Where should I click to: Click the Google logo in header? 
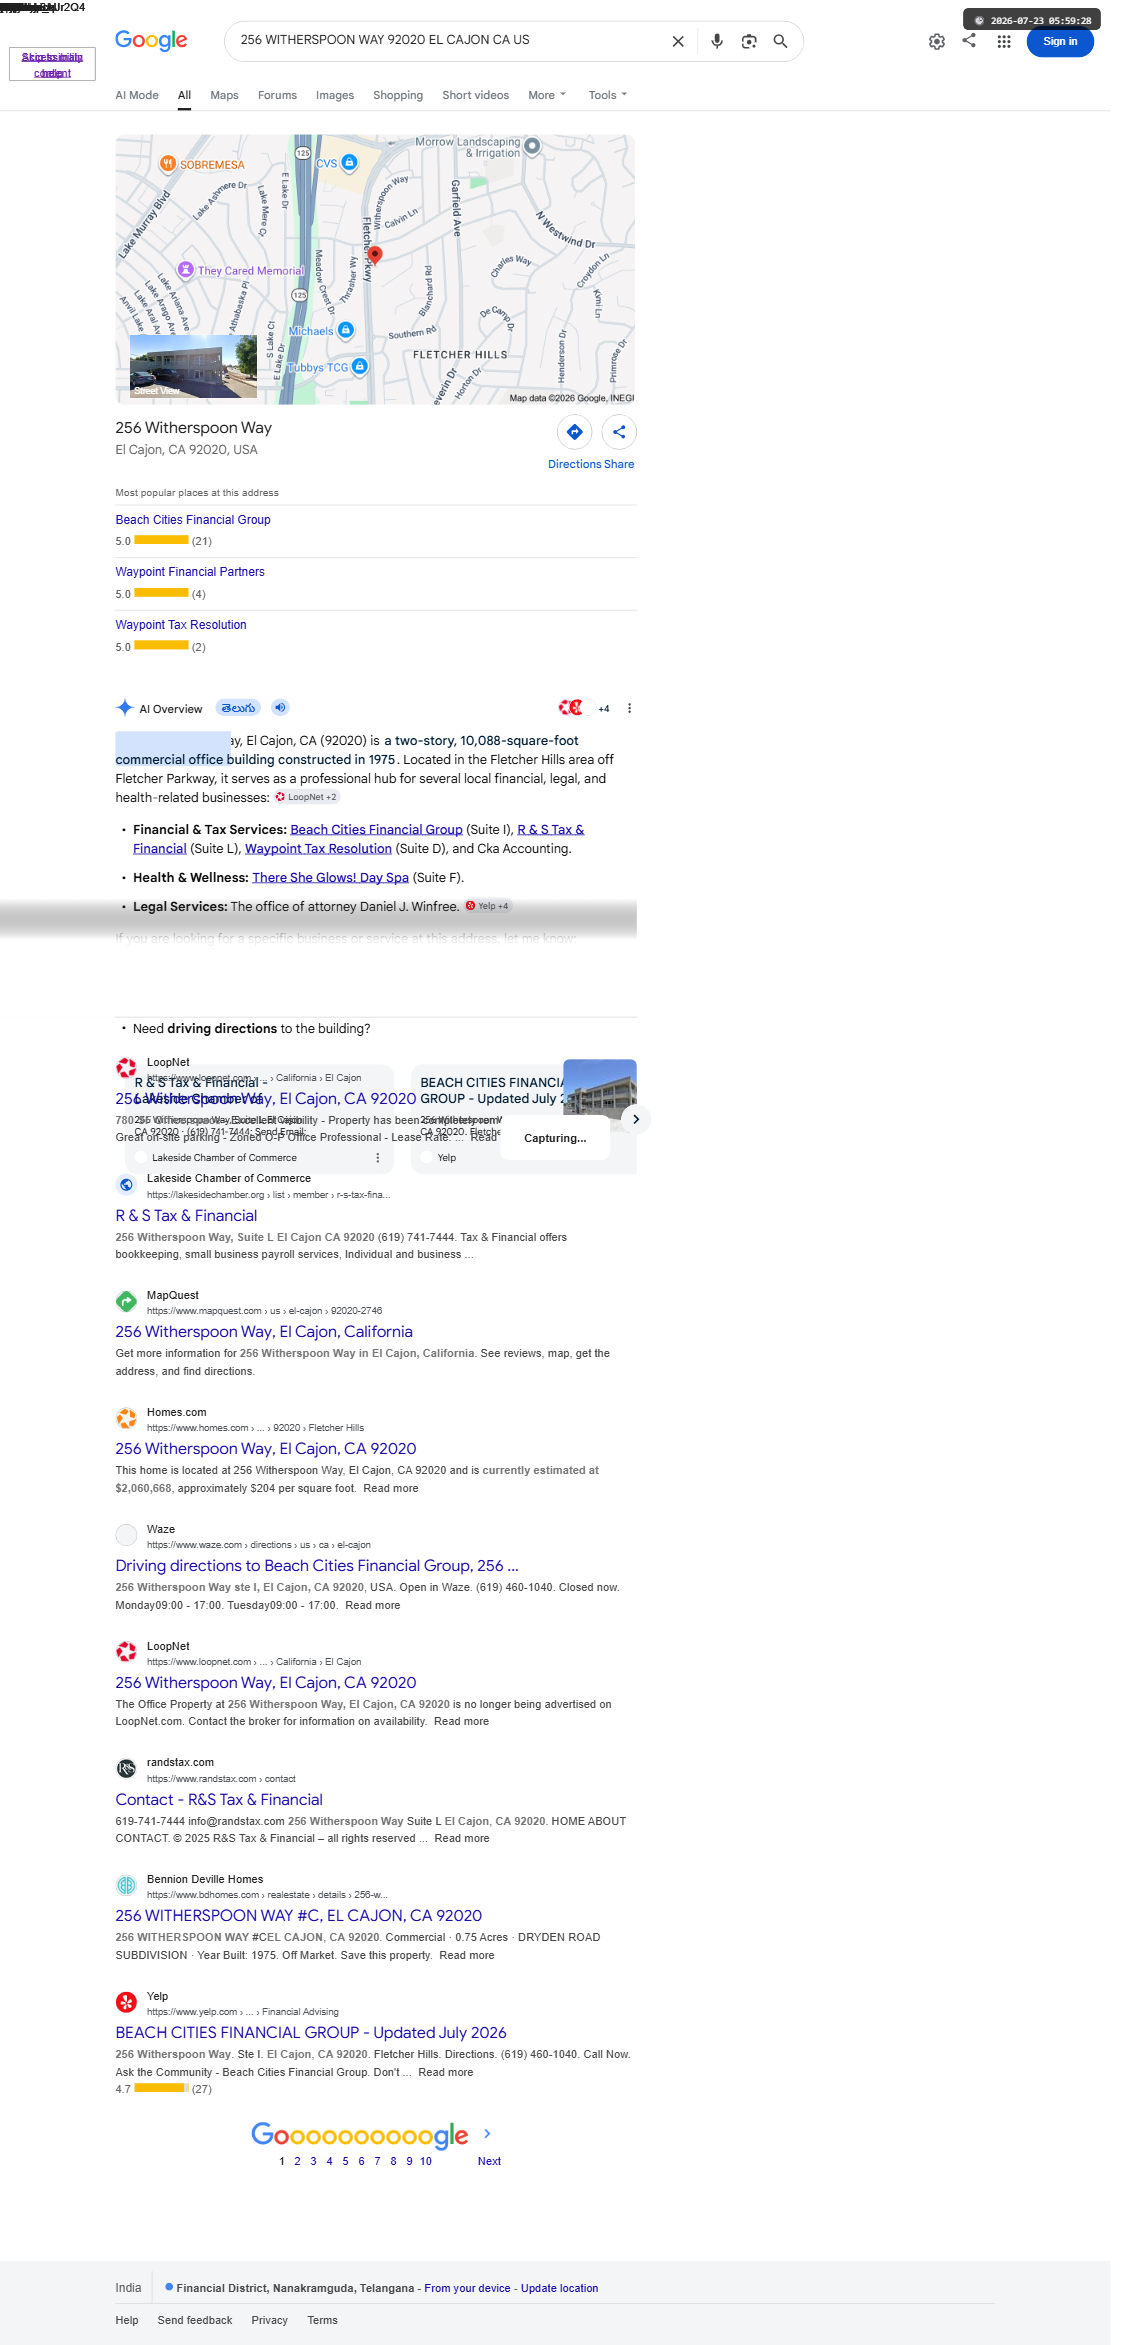pos(151,40)
